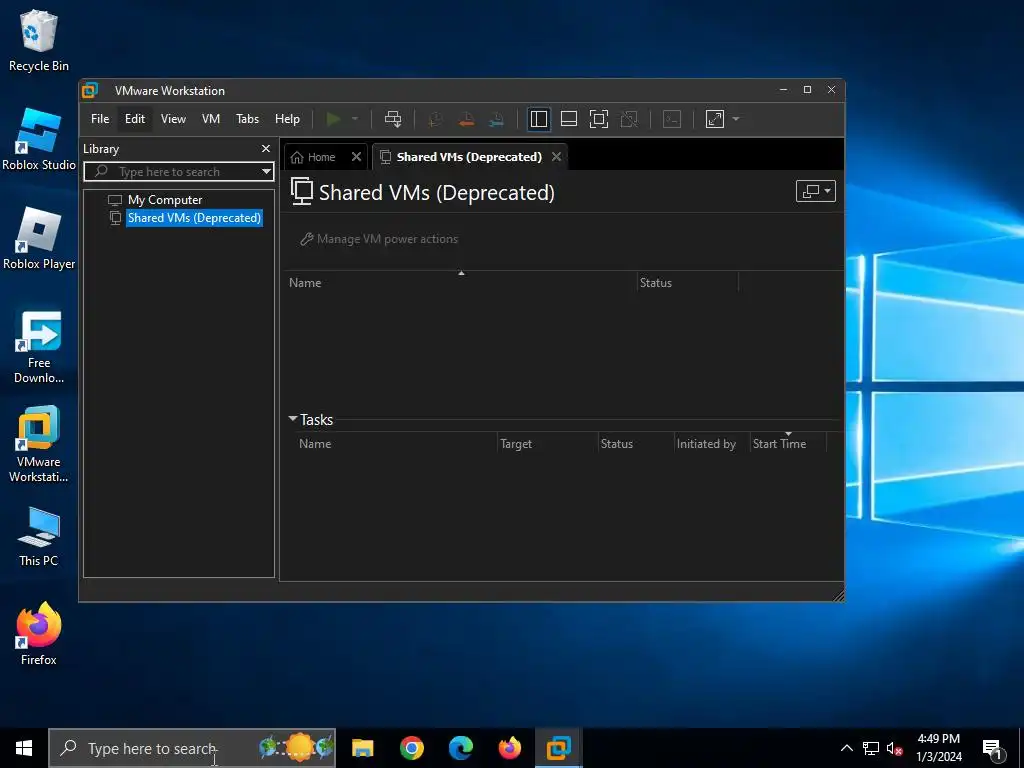Screen dimensions: 1024x768
Task: Enter full screen mode icon
Action: [599, 119]
